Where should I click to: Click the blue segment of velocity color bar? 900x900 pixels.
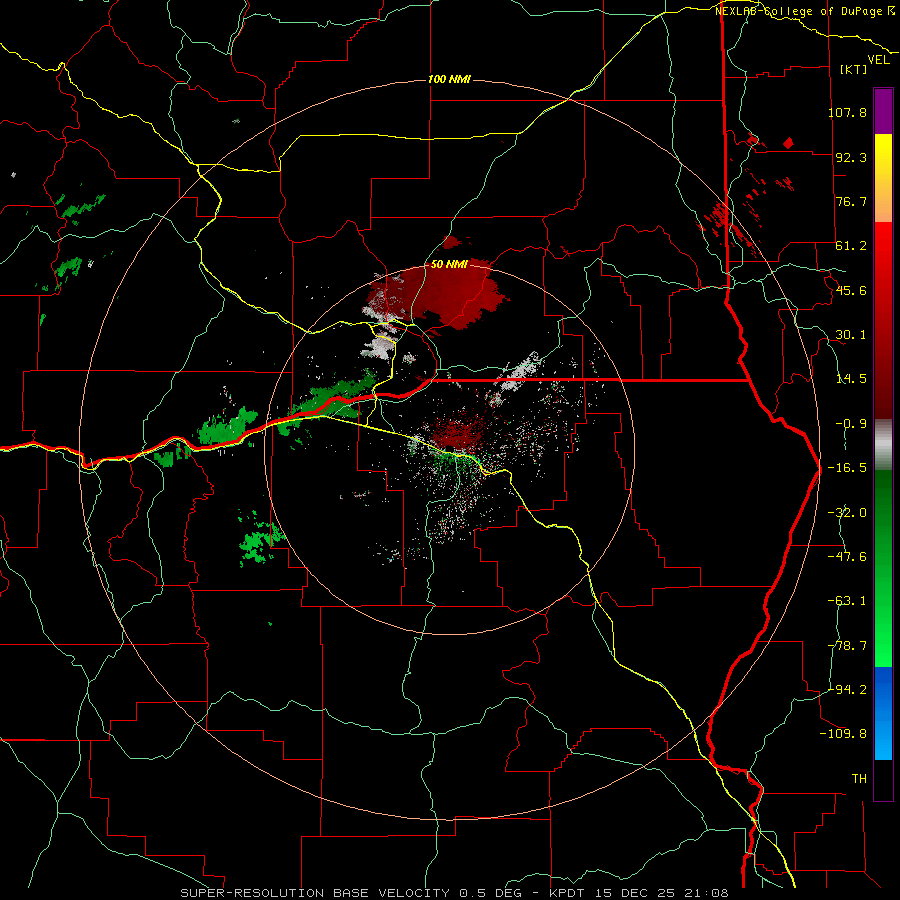(883, 713)
